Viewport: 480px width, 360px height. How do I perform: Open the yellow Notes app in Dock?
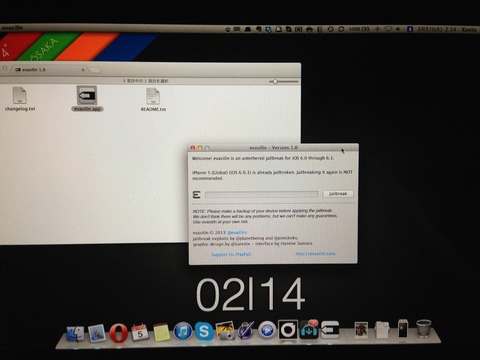pyautogui.click(x=162, y=332)
